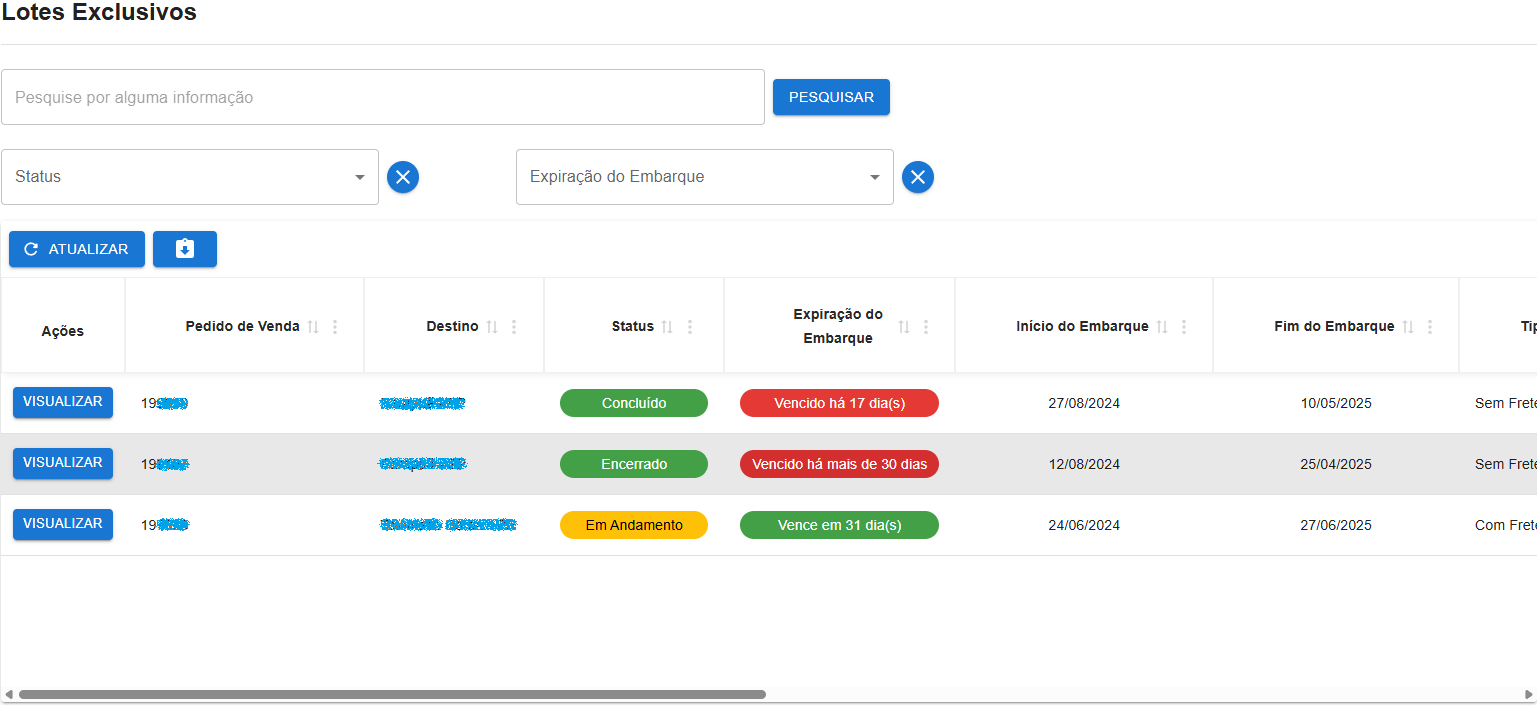Click the export/download clipboard icon

(x=184, y=249)
